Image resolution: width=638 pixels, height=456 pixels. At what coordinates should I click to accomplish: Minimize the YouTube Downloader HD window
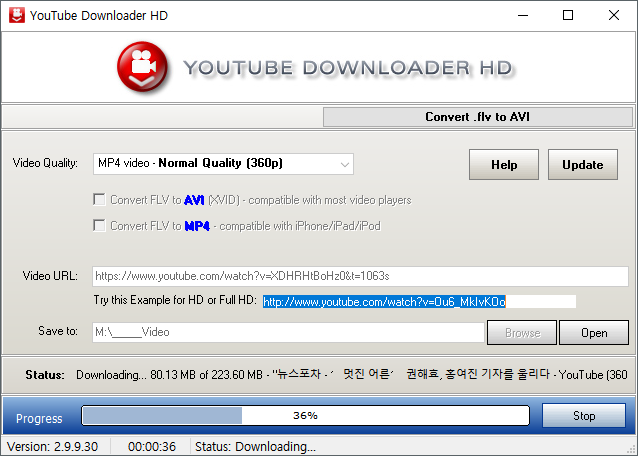[x=523, y=15]
